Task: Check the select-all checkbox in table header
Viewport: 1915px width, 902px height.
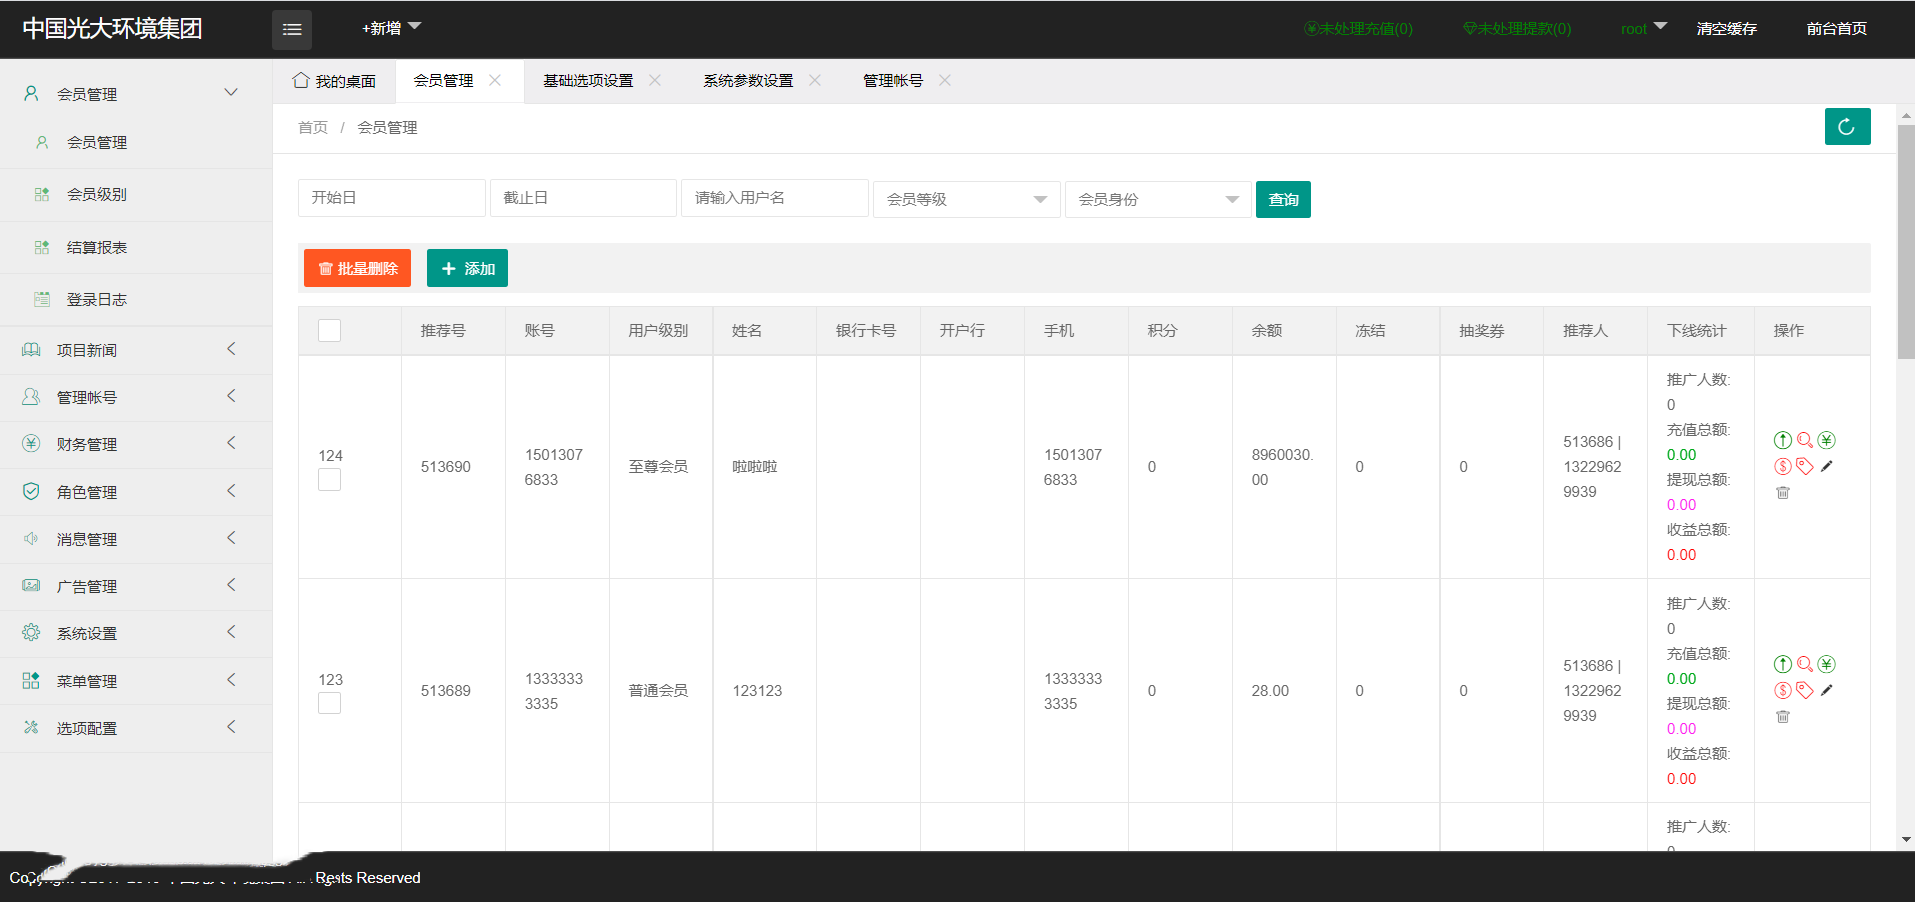Action: point(329,331)
